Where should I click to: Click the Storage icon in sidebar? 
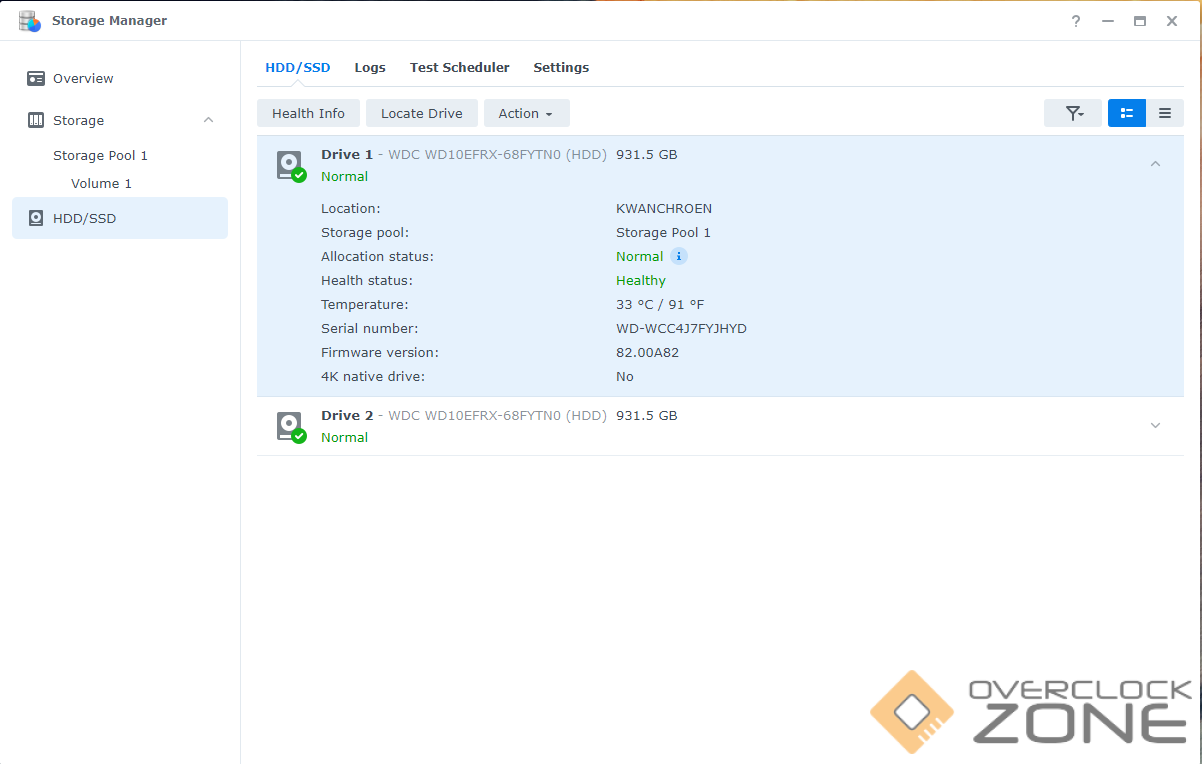pos(36,120)
